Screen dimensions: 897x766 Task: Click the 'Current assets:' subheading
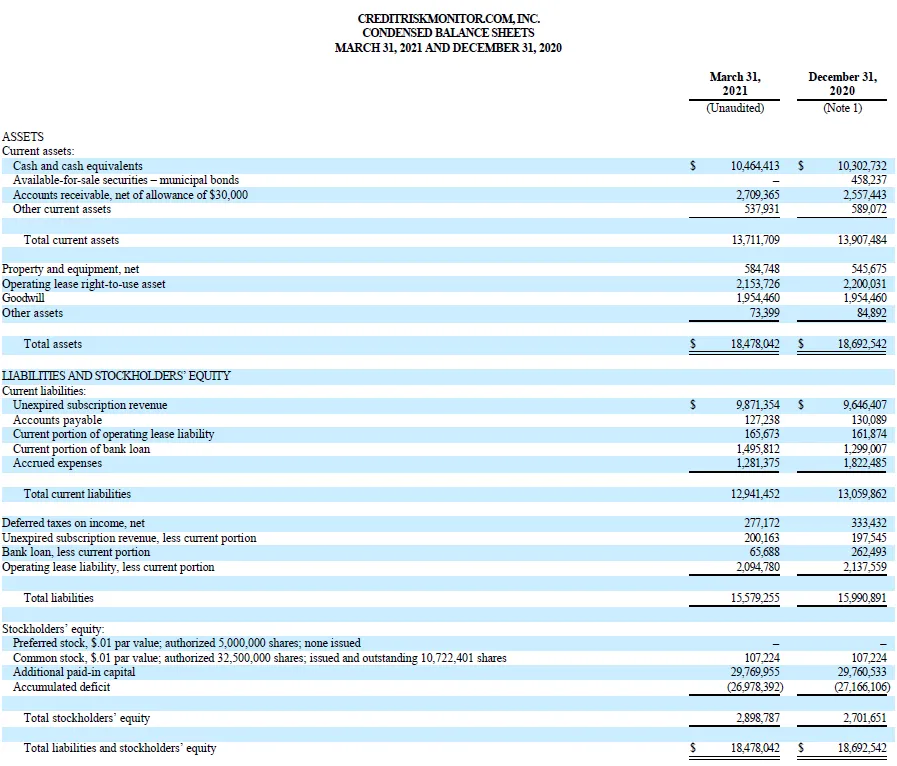38,151
